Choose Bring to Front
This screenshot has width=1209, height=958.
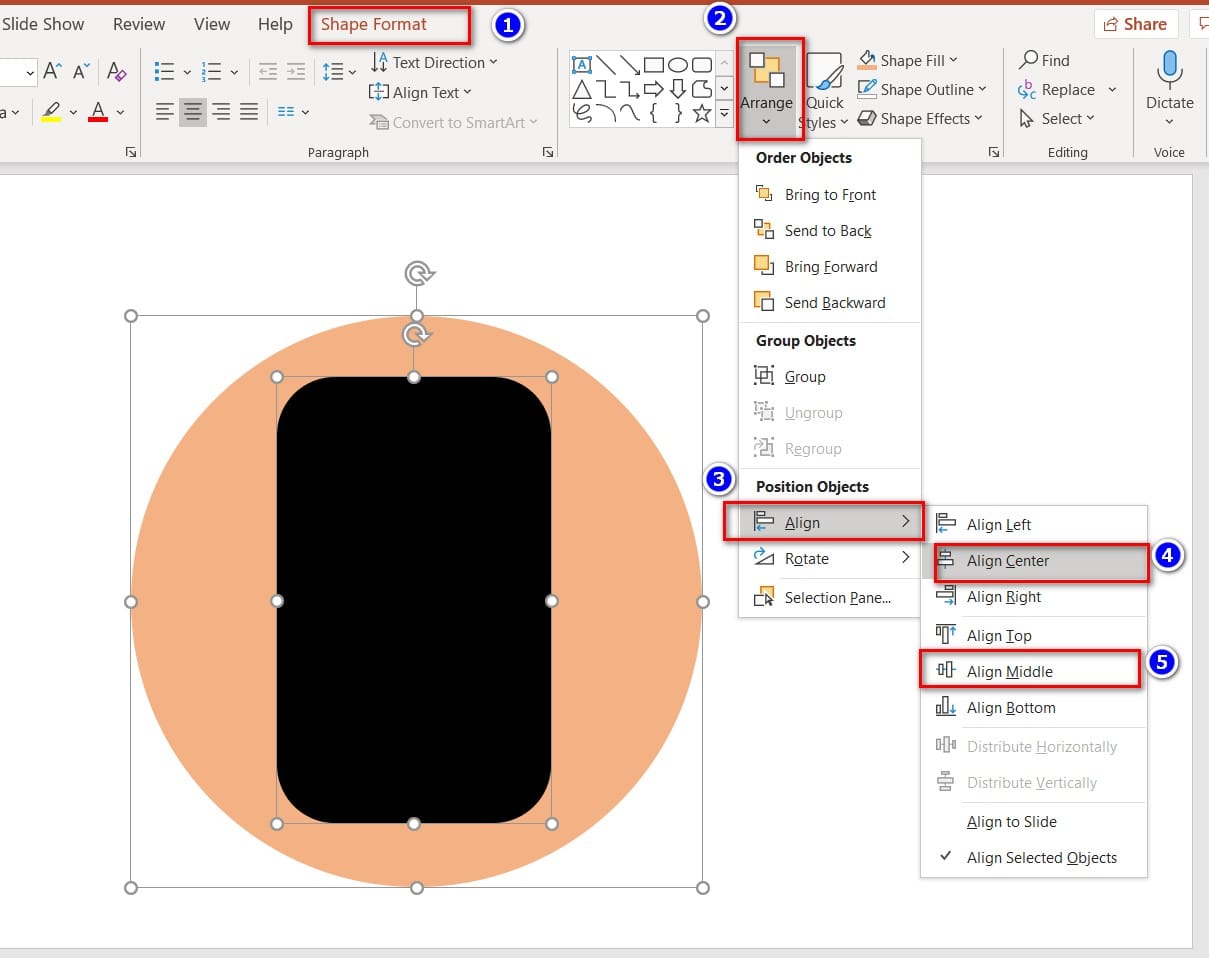[829, 195]
